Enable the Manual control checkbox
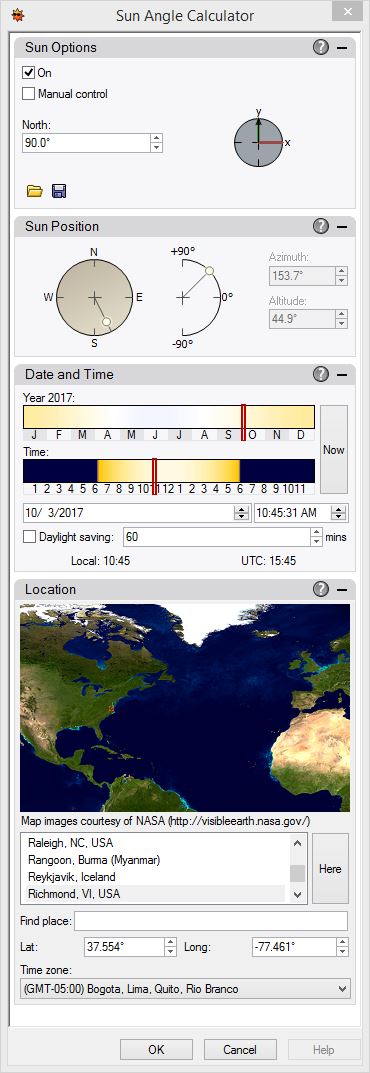The image size is (370, 1073). point(29,94)
